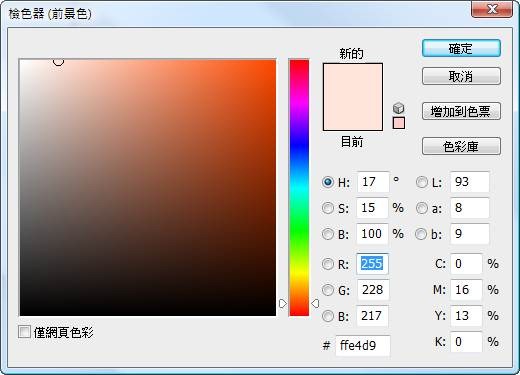The width and height of the screenshot is (520, 375).
Task: Click the 檢色器 (前景色) title text
Action: (50, 14)
